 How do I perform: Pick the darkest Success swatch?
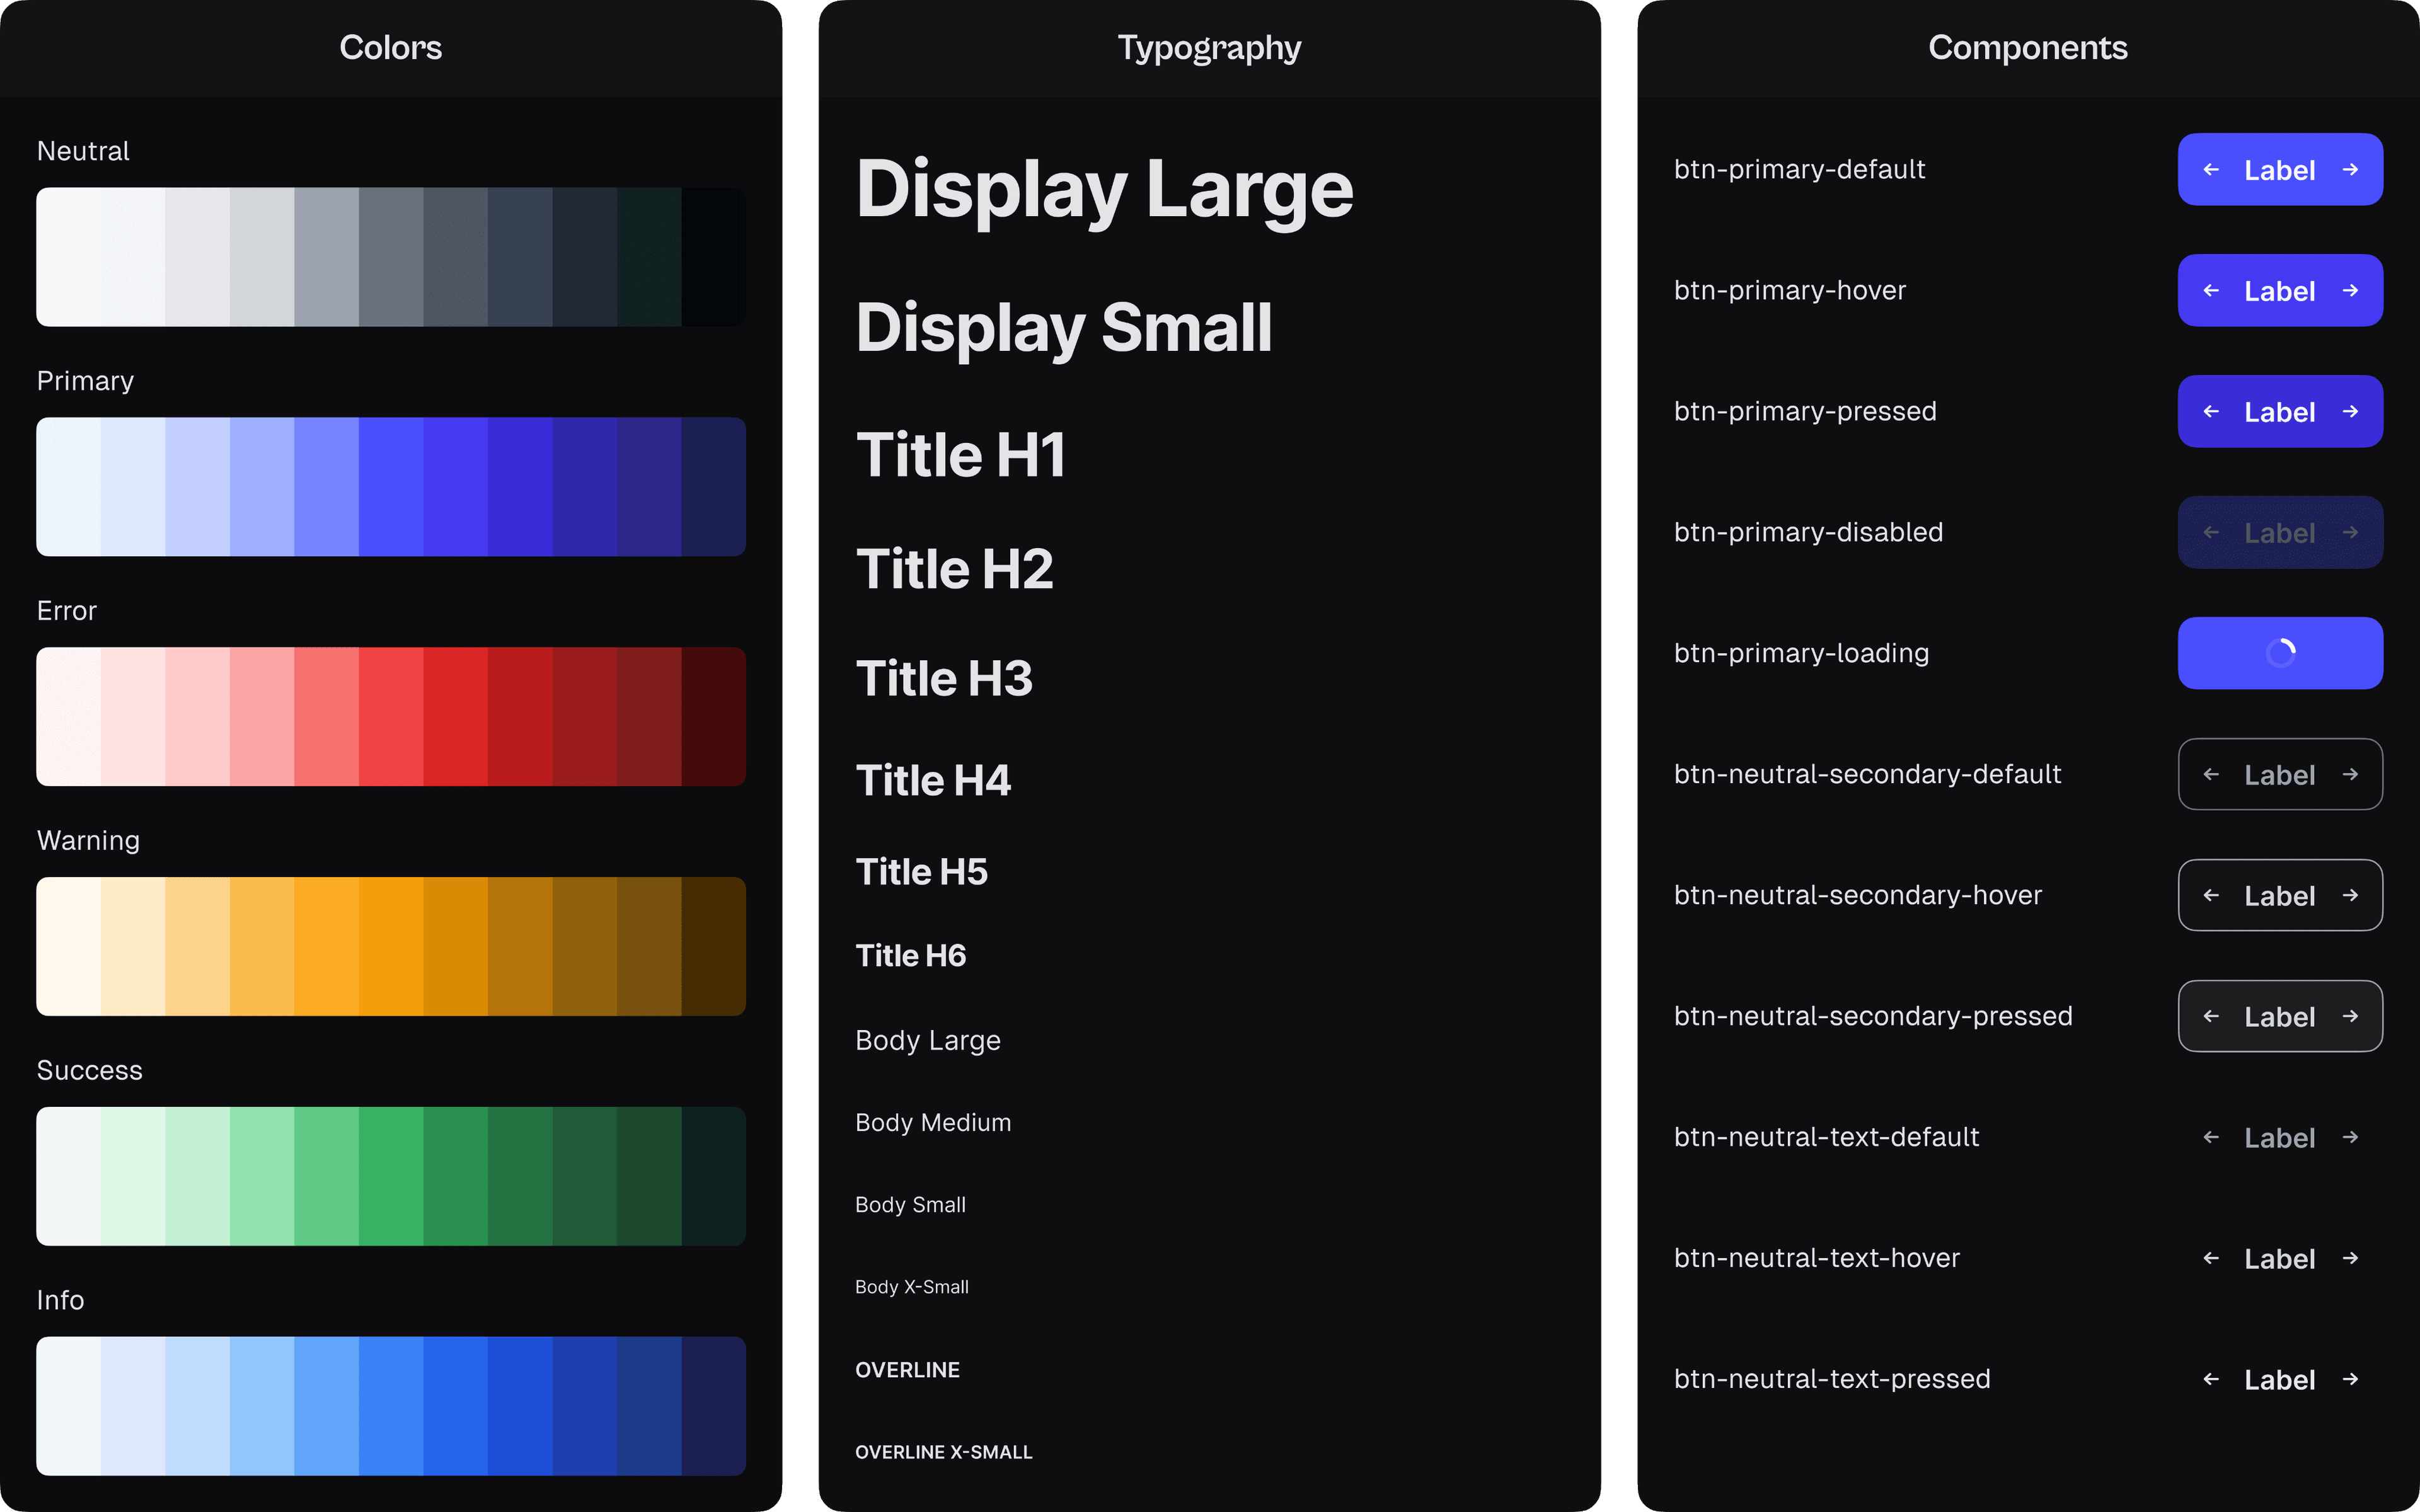point(714,1176)
